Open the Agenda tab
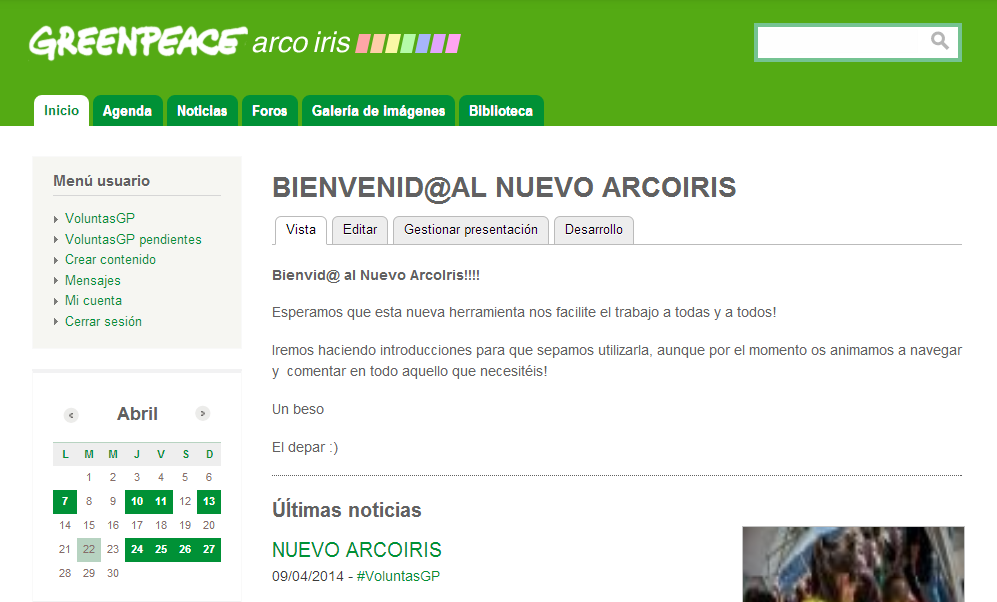The image size is (997, 602). [x=127, y=111]
